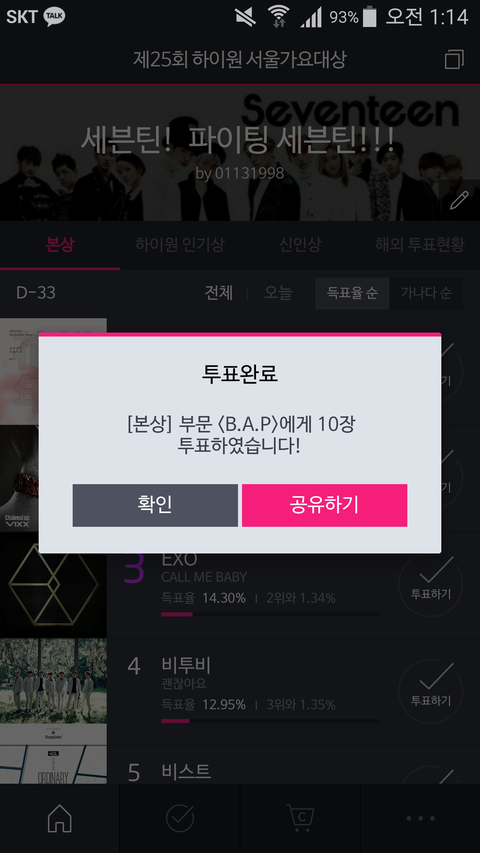Click the EXO vote percentage progress bar
This screenshot has width=480, height=853.
270,614
